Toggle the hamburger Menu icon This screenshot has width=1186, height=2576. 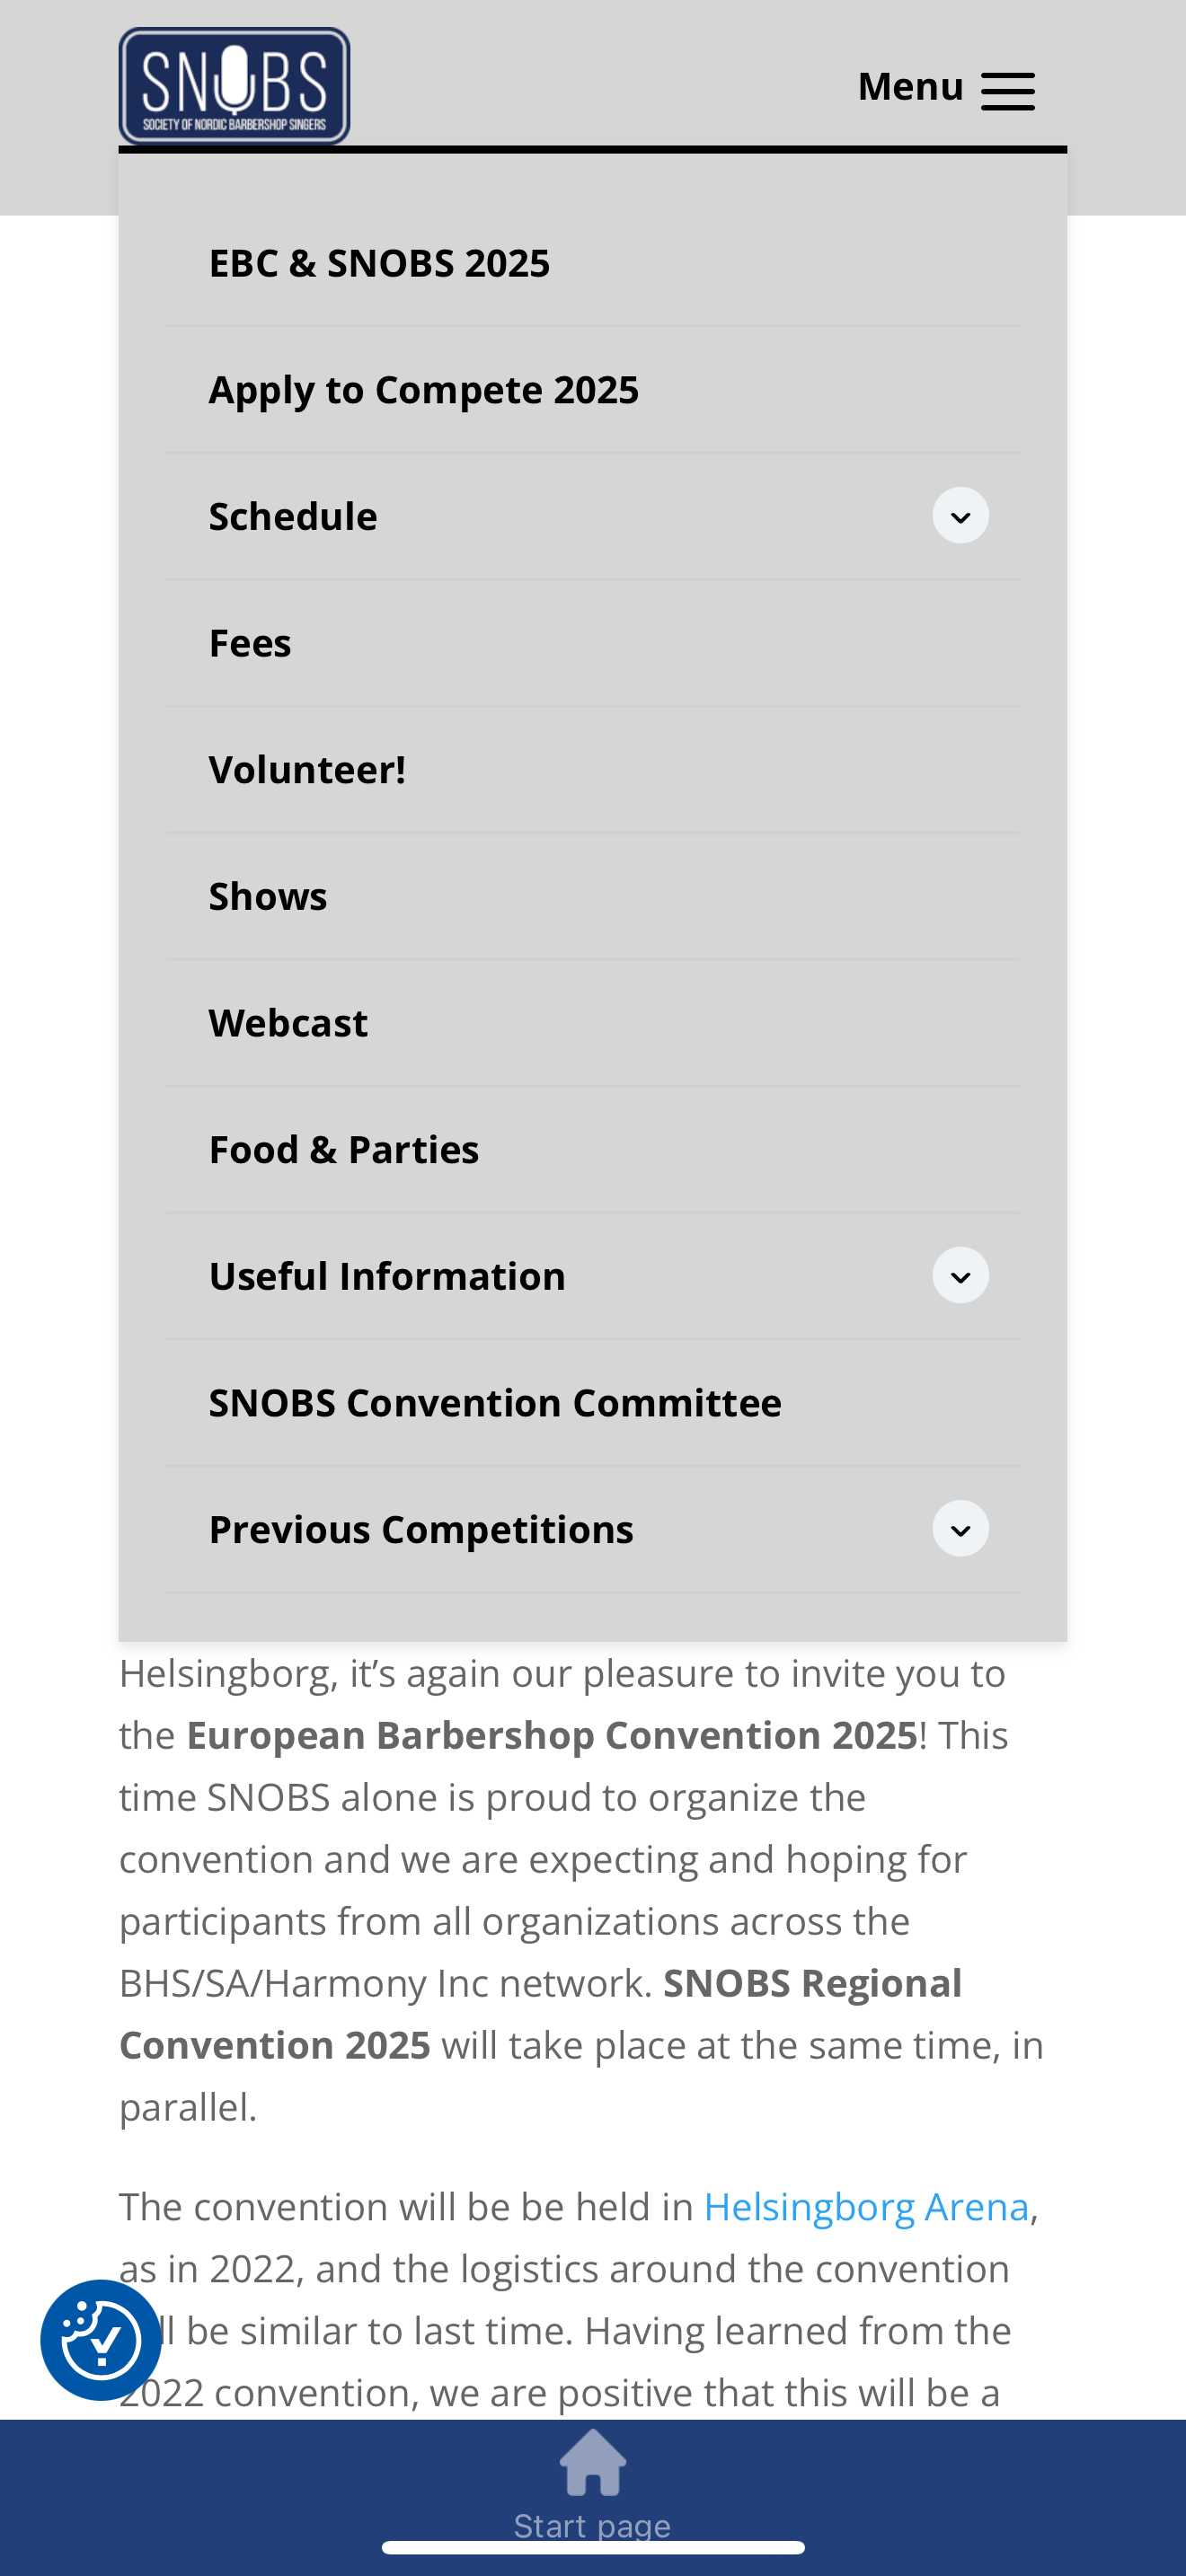tap(1007, 91)
